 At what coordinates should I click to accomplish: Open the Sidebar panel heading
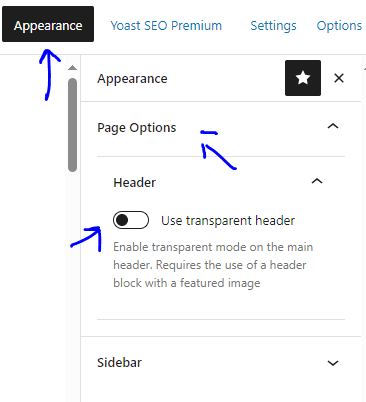tap(119, 363)
